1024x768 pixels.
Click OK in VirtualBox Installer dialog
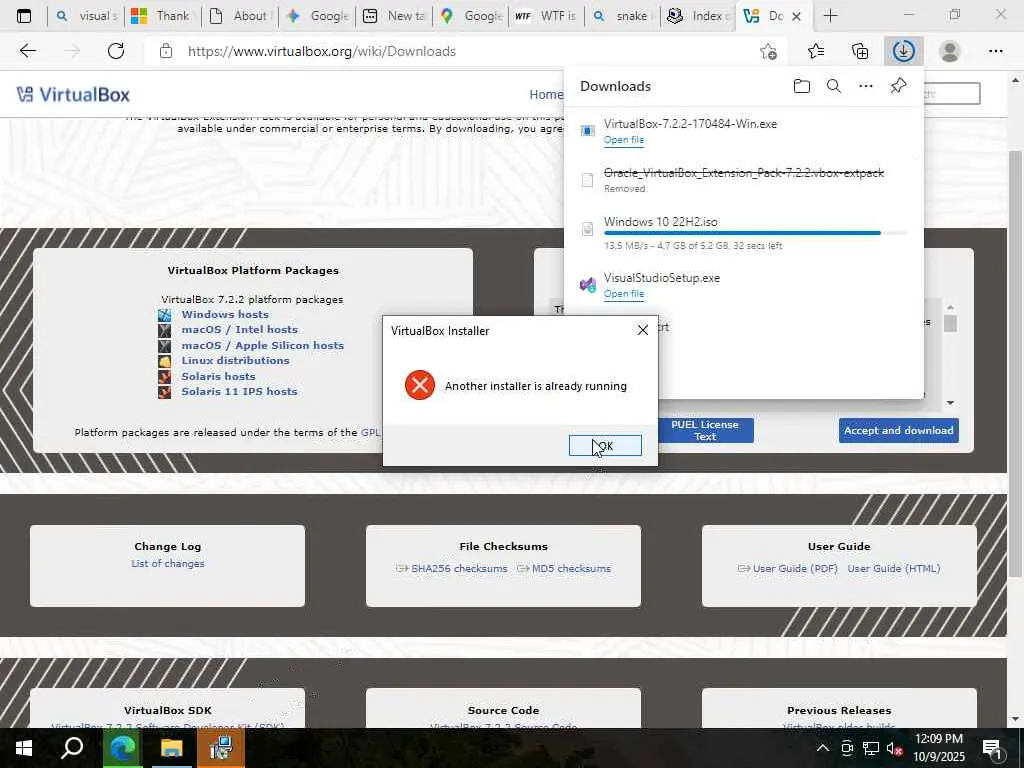coord(605,445)
